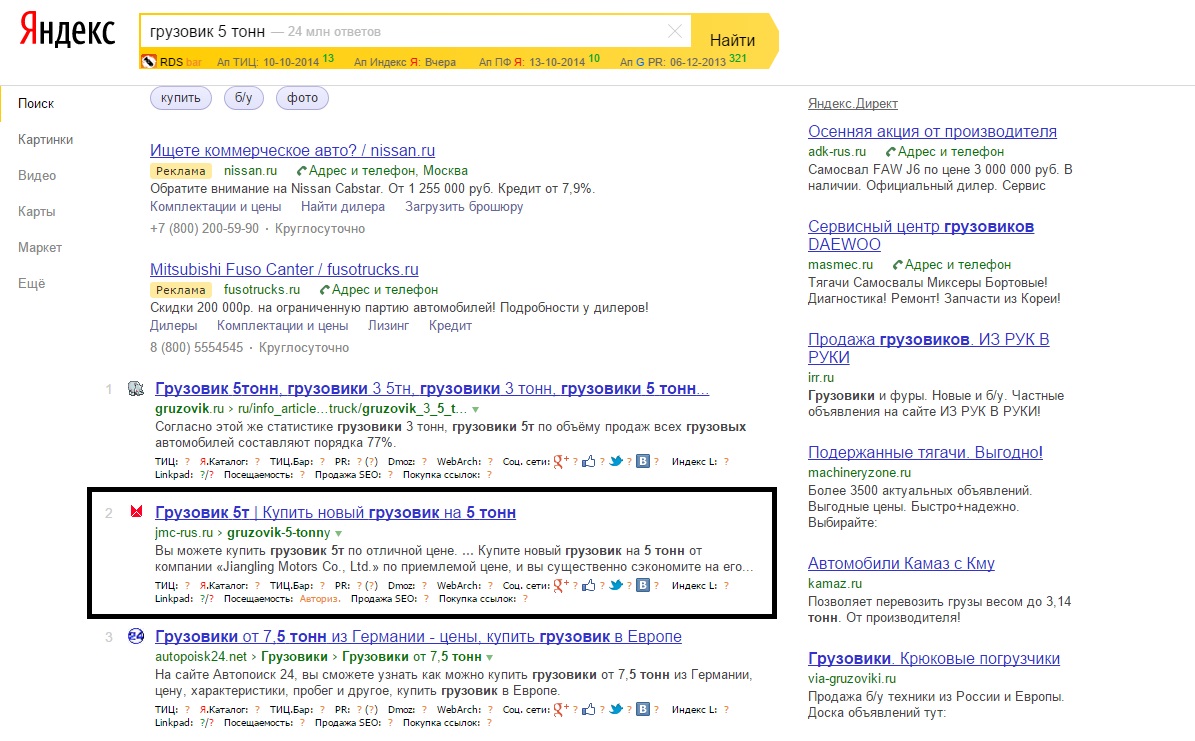This screenshot has height=741, width=1195.
Task: Expand dropdown arrow after jmc-rus.ru URL
Action: [x=338, y=534]
